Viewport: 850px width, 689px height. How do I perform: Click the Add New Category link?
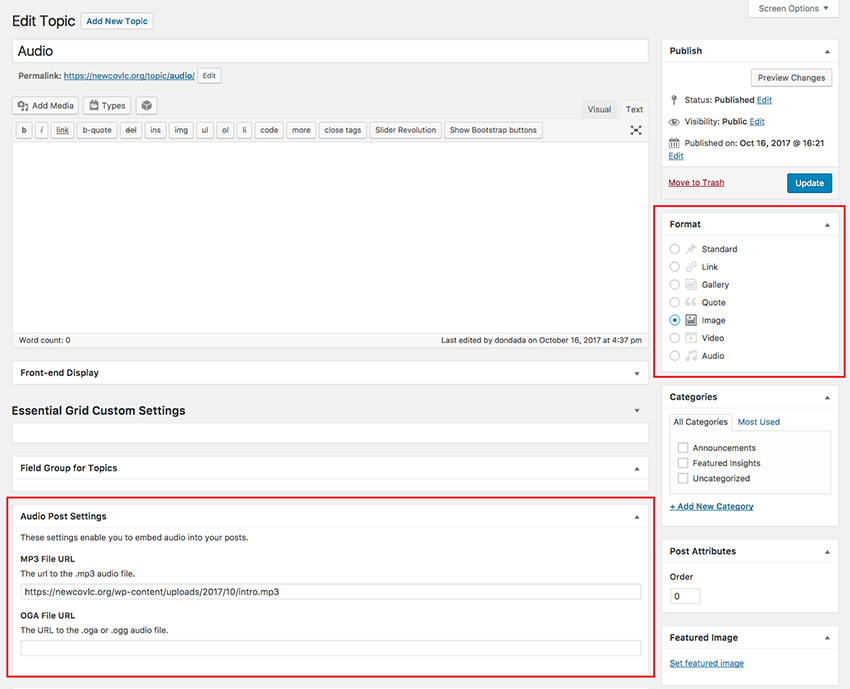pyautogui.click(x=711, y=506)
